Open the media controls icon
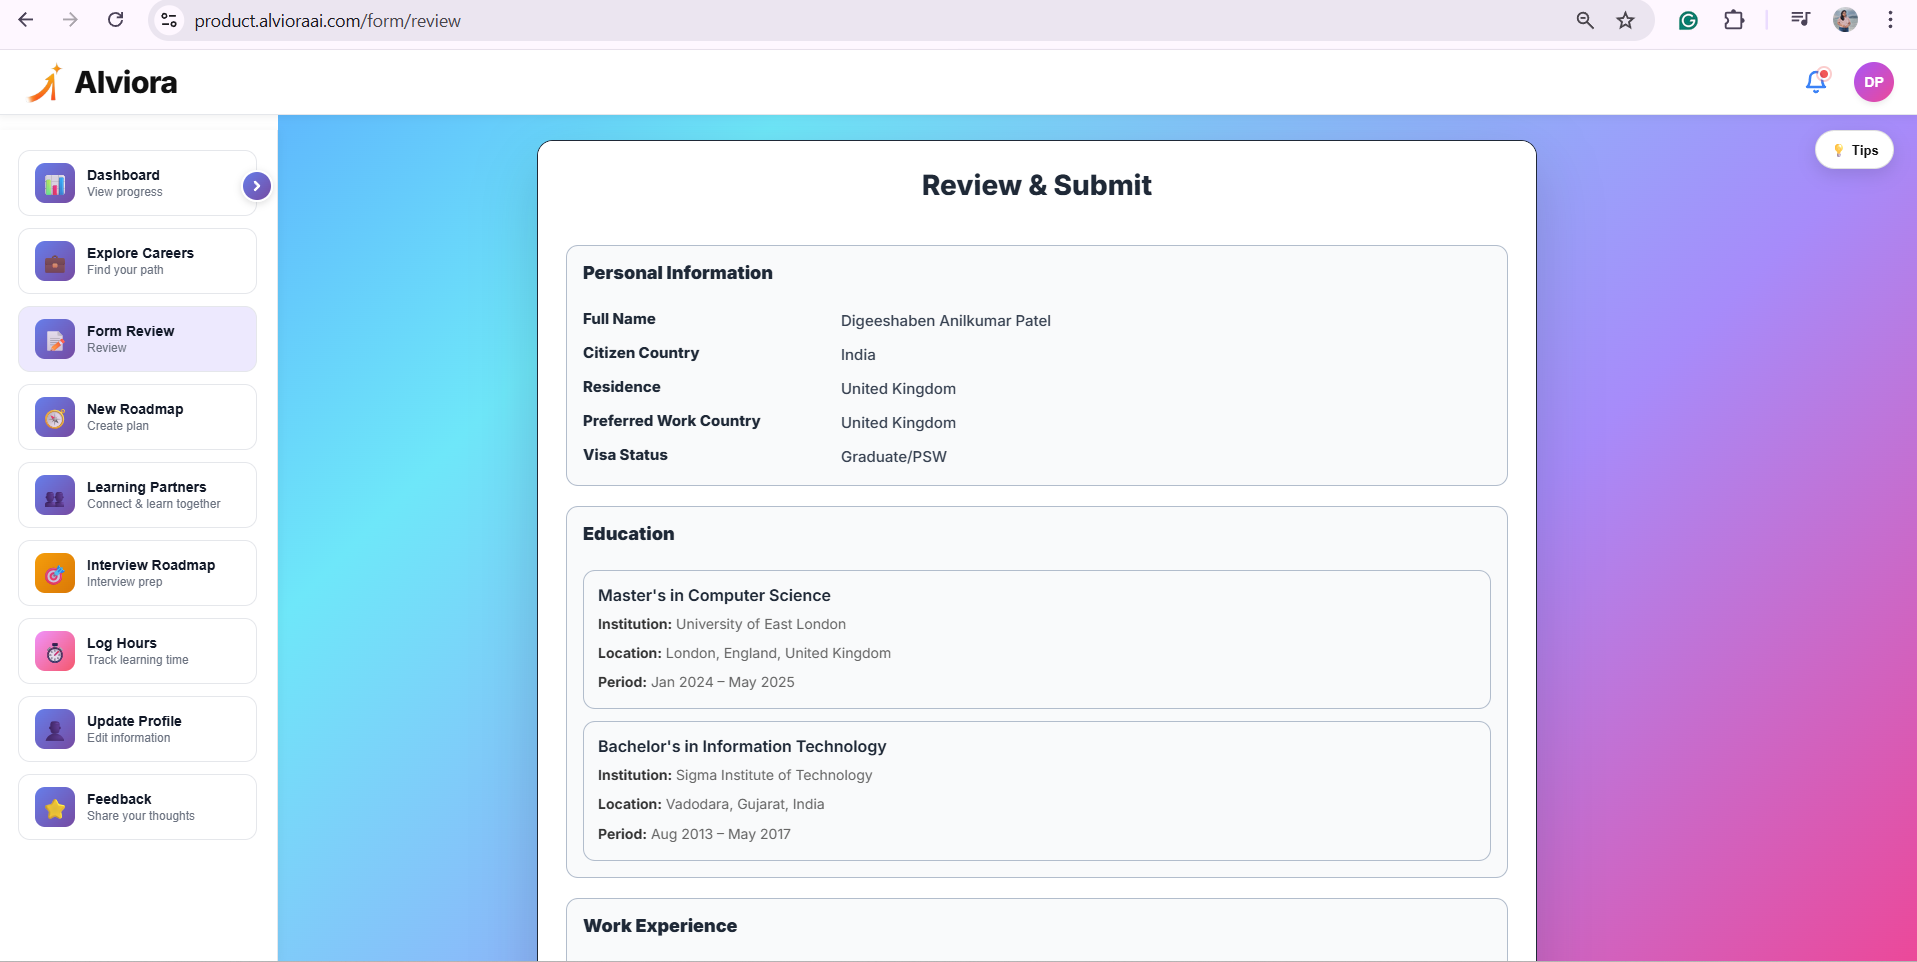This screenshot has height=962, width=1917. coord(1800,20)
